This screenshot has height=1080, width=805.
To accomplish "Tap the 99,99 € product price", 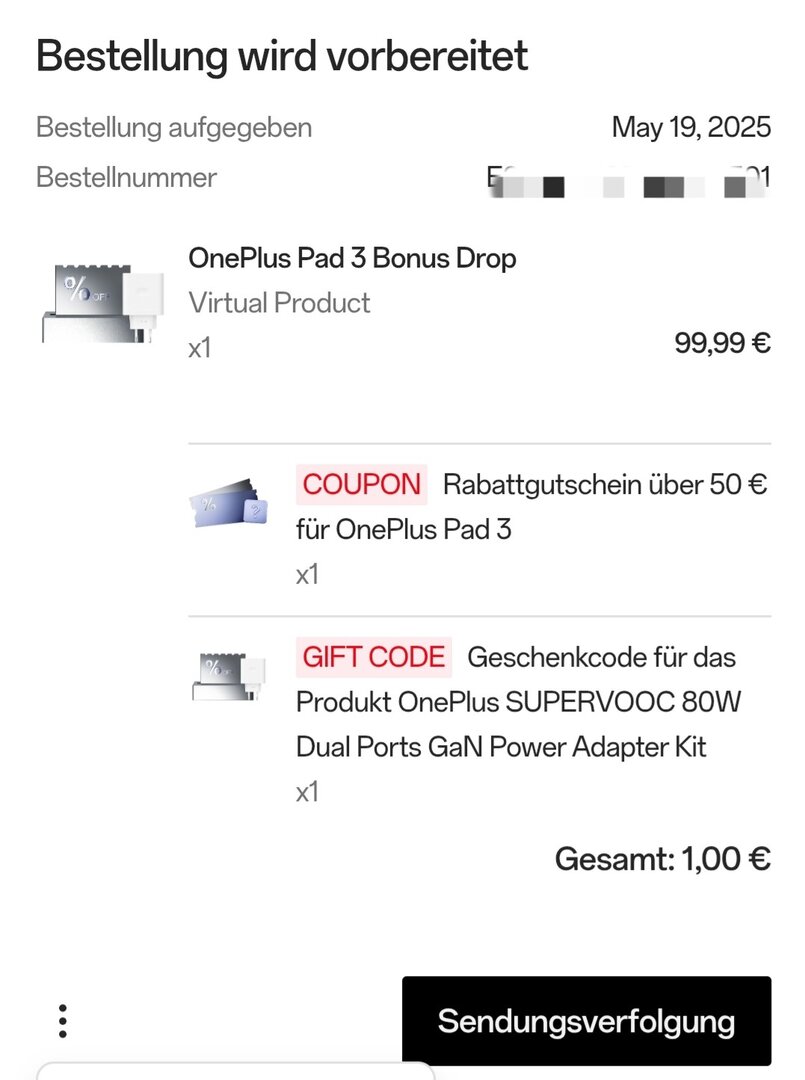I will pyautogui.click(x=722, y=342).
